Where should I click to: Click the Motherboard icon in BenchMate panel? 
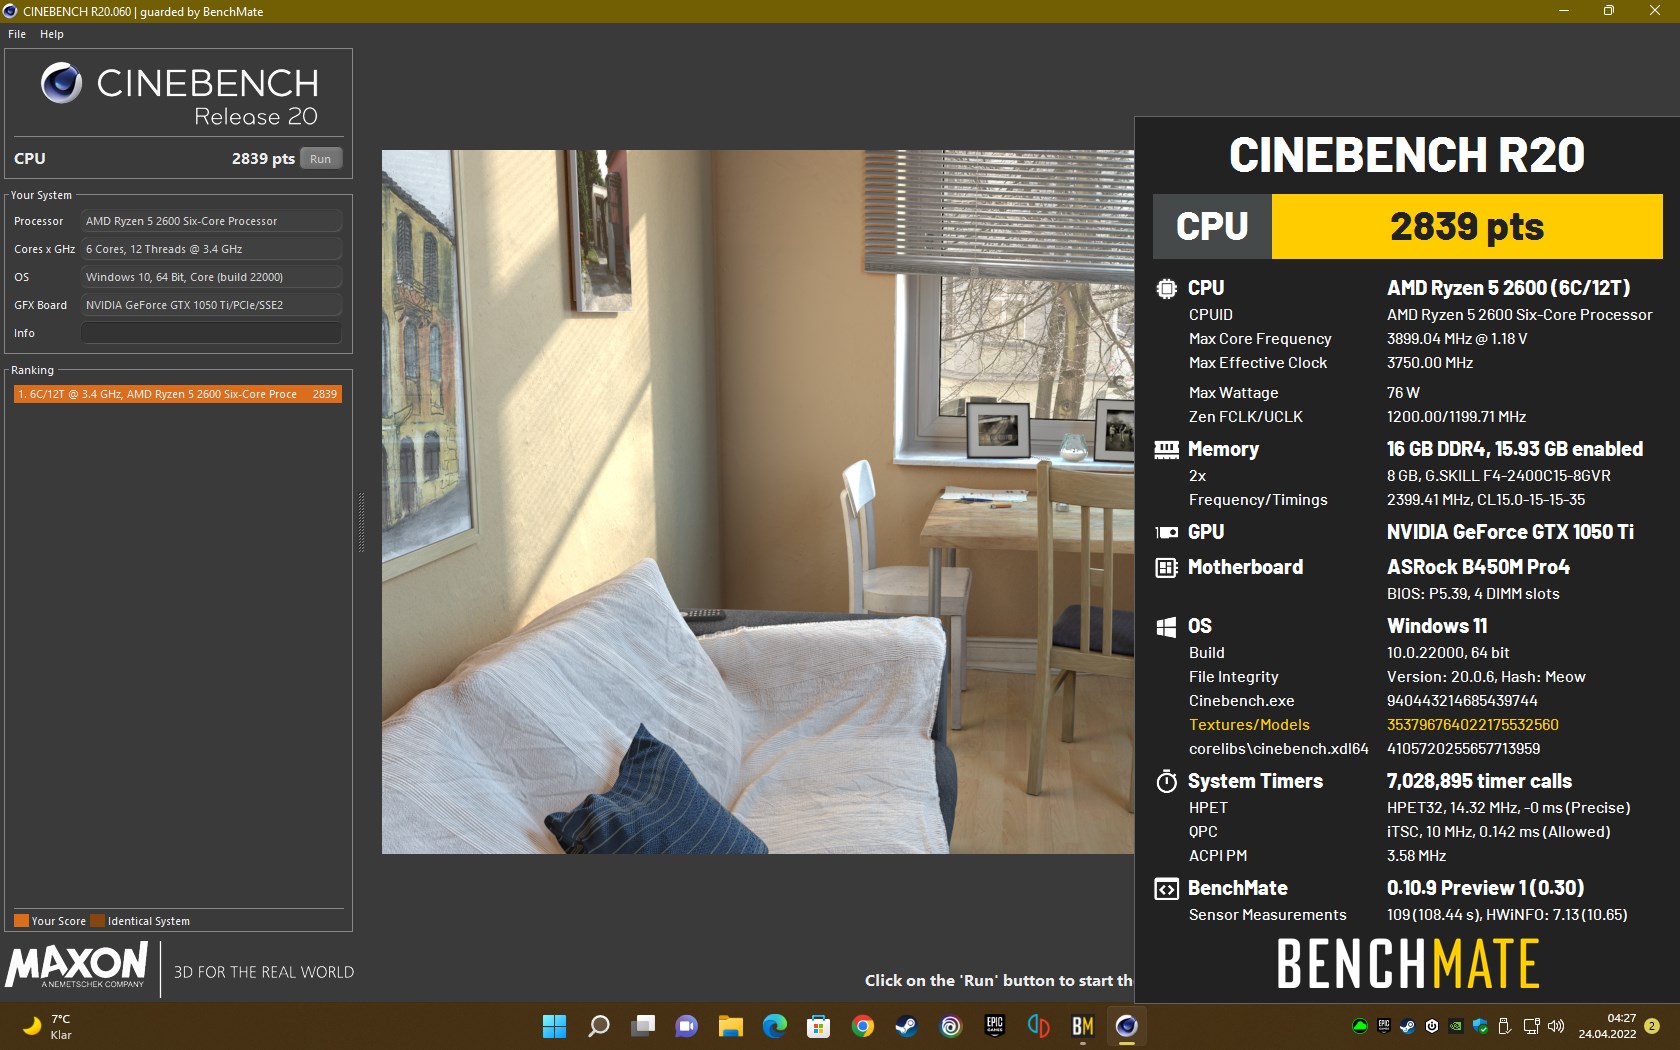tap(1166, 568)
